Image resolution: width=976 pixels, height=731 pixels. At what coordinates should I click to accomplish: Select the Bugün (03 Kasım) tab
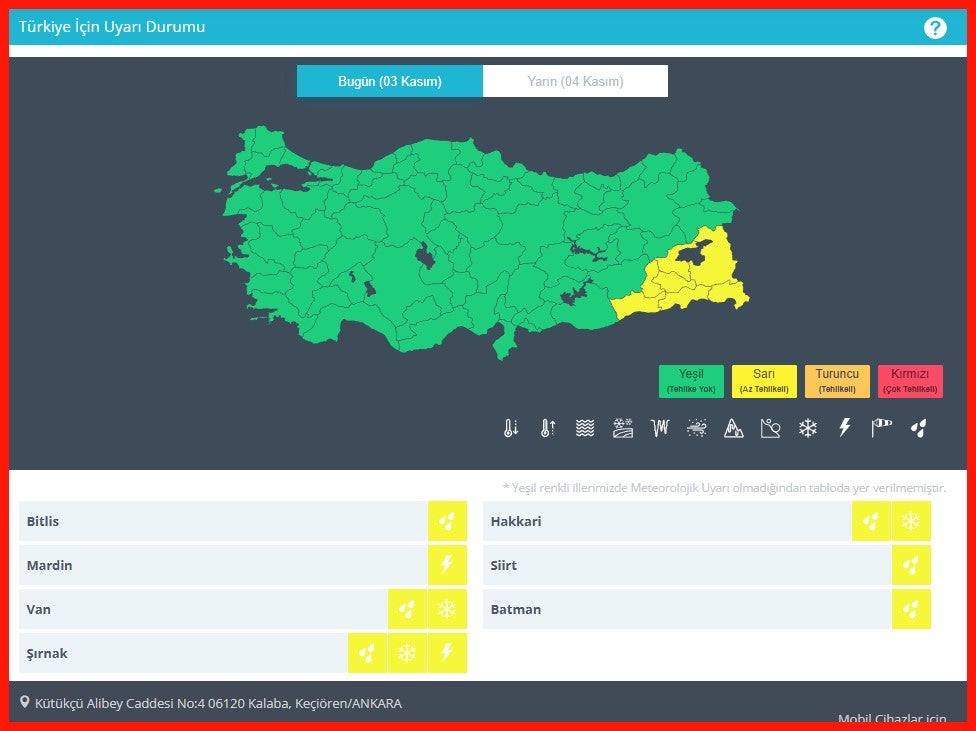pyautogui.click(x=390, y=81)
